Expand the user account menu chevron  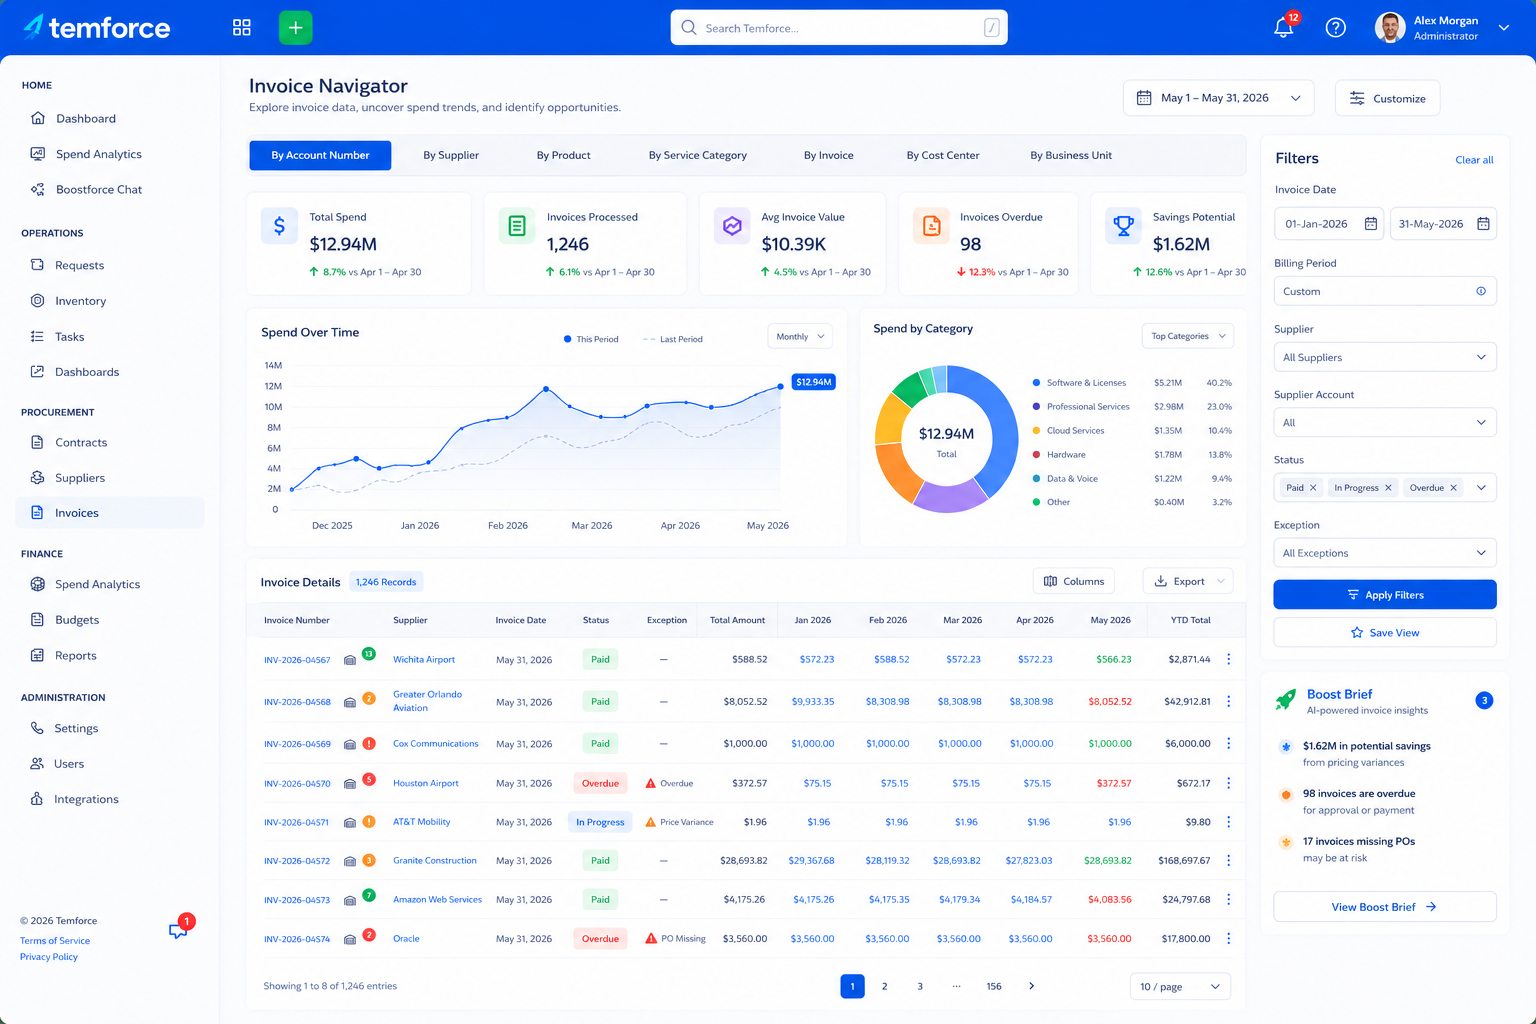pos(1504,28)
